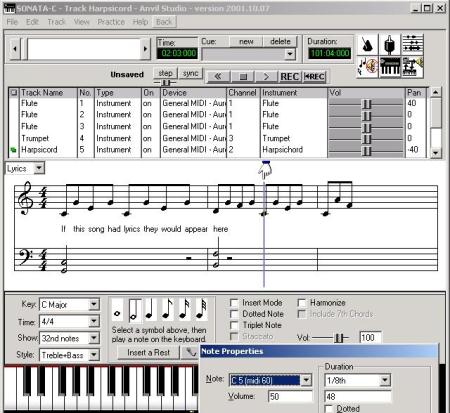This screenshot has width=450, height=413.
Task: Expand the Key dropdown showing C Major
Action: point(94,304)
